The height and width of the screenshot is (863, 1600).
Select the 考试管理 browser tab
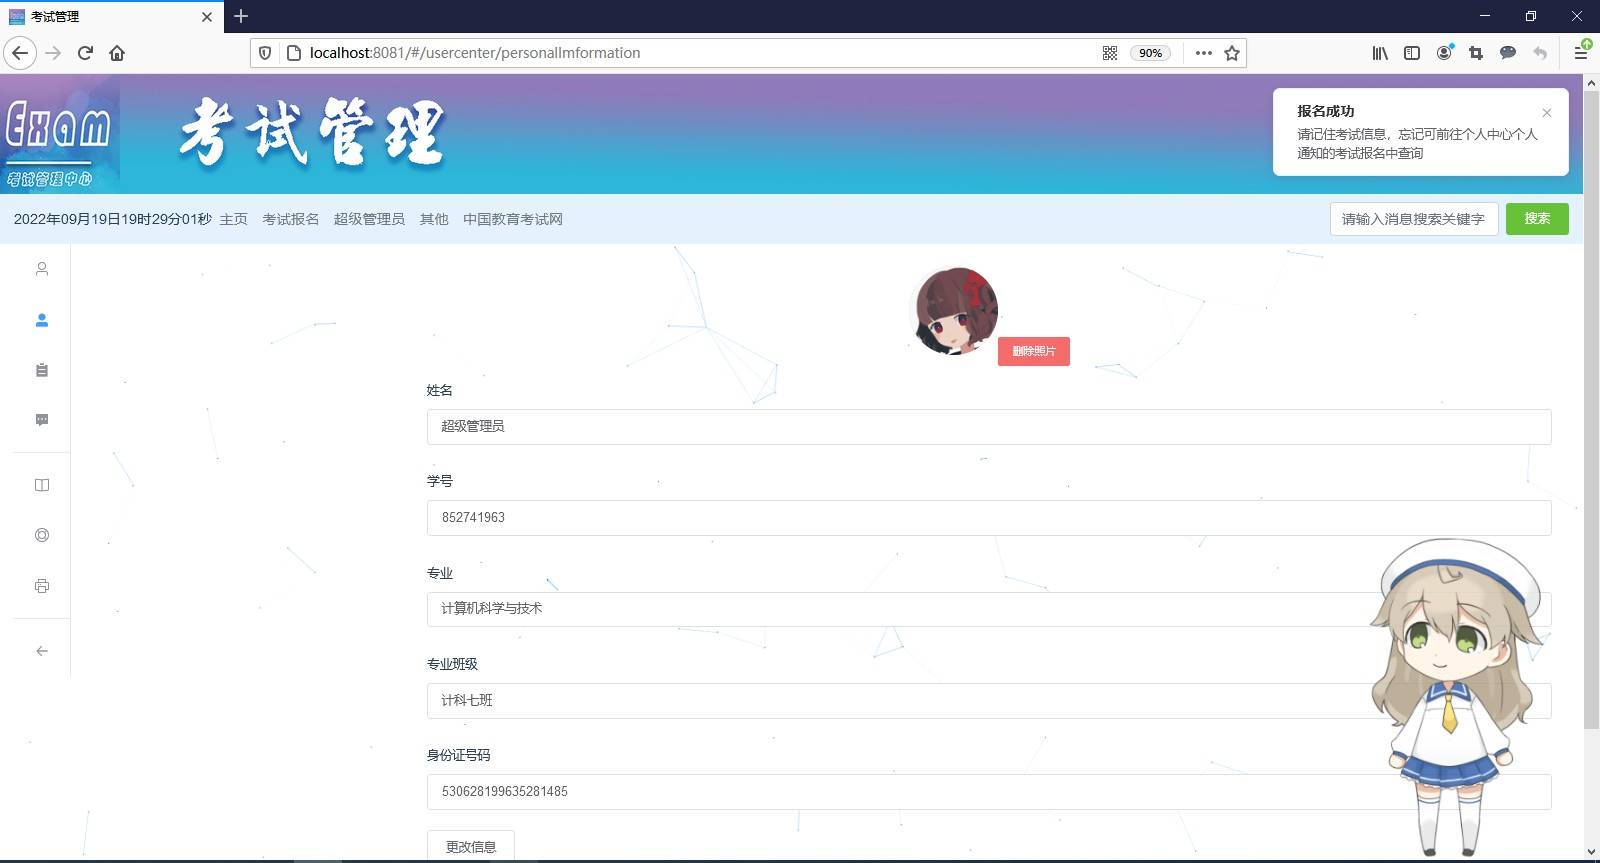tap(110, 17)
